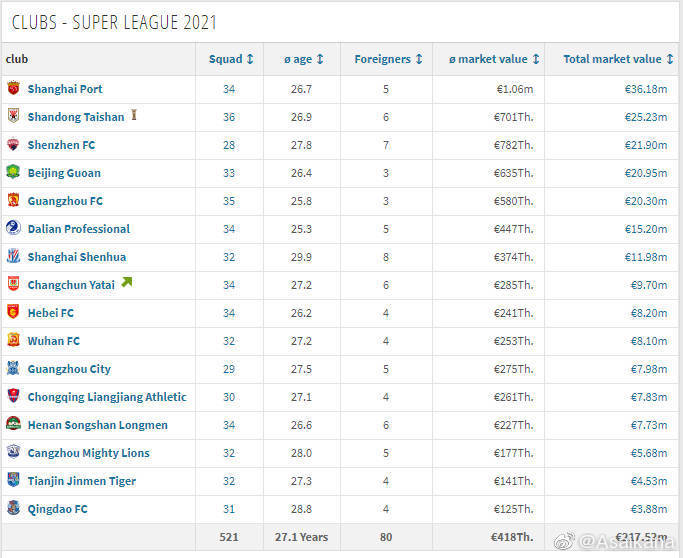Click the Shanghai Port club crest
Image resolution: width=683 pixels, height=558 pixels.
[13, 89]
